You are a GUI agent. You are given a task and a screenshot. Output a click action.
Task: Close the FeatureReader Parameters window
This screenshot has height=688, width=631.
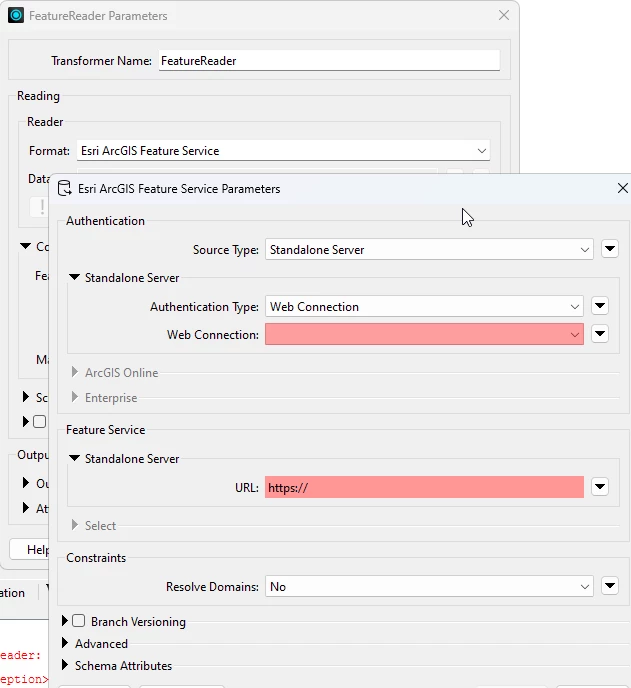(x=504, y=15)
